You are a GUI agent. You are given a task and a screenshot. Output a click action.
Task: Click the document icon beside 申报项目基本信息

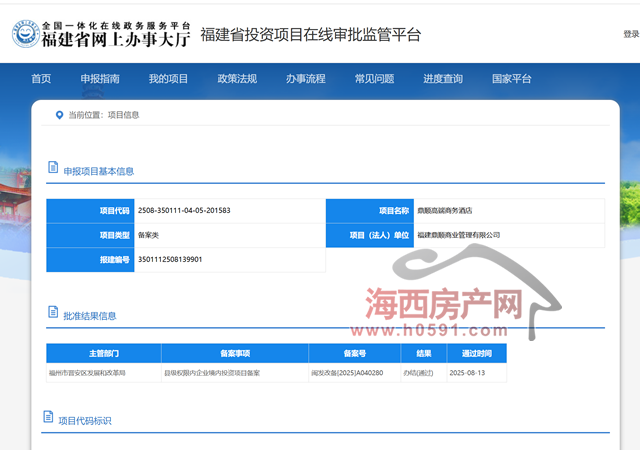(x=53, y=167)
